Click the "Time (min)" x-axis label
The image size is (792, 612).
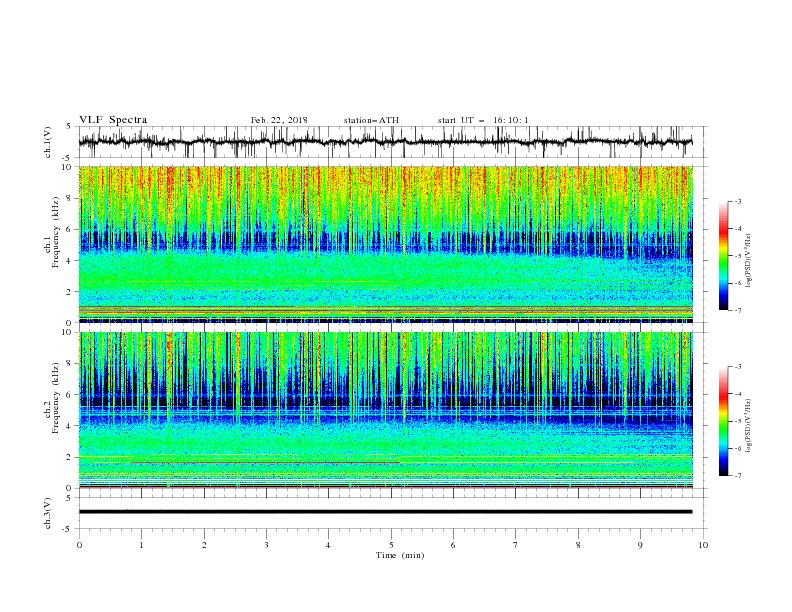(400, 555)
